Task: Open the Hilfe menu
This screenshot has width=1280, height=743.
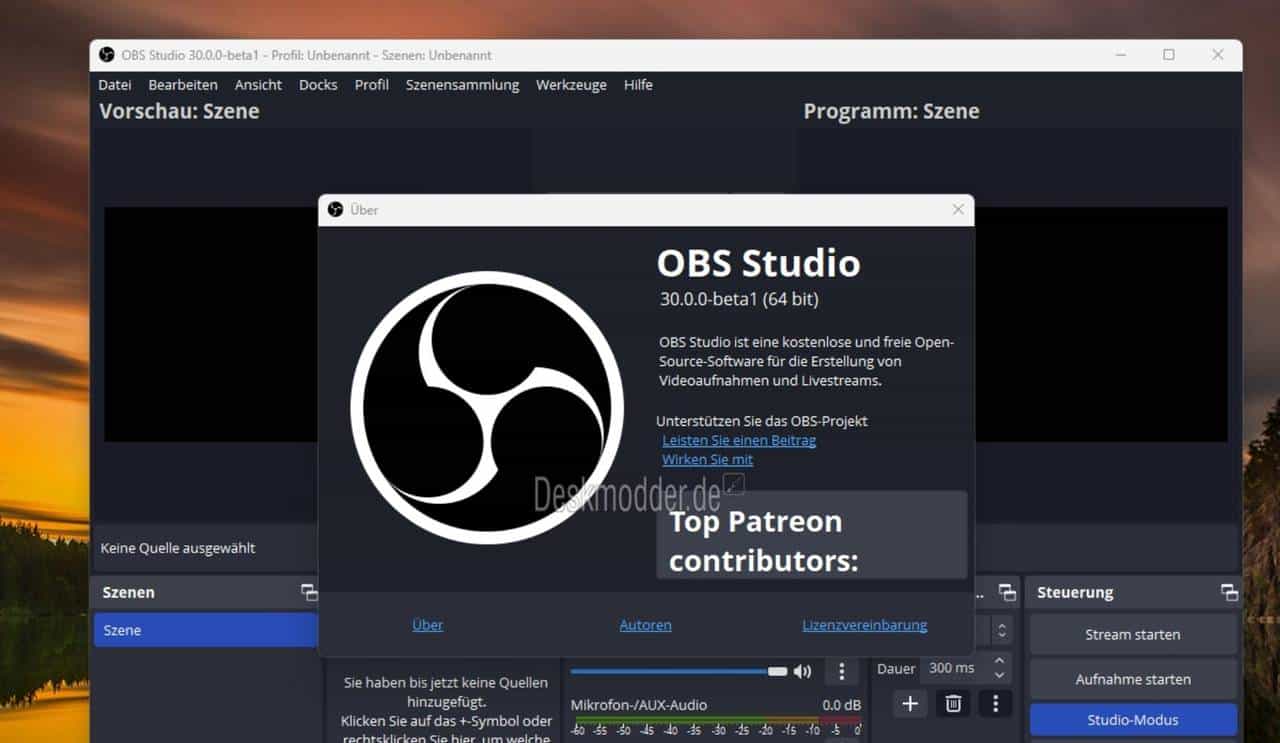Action: (x=638, y=85)
